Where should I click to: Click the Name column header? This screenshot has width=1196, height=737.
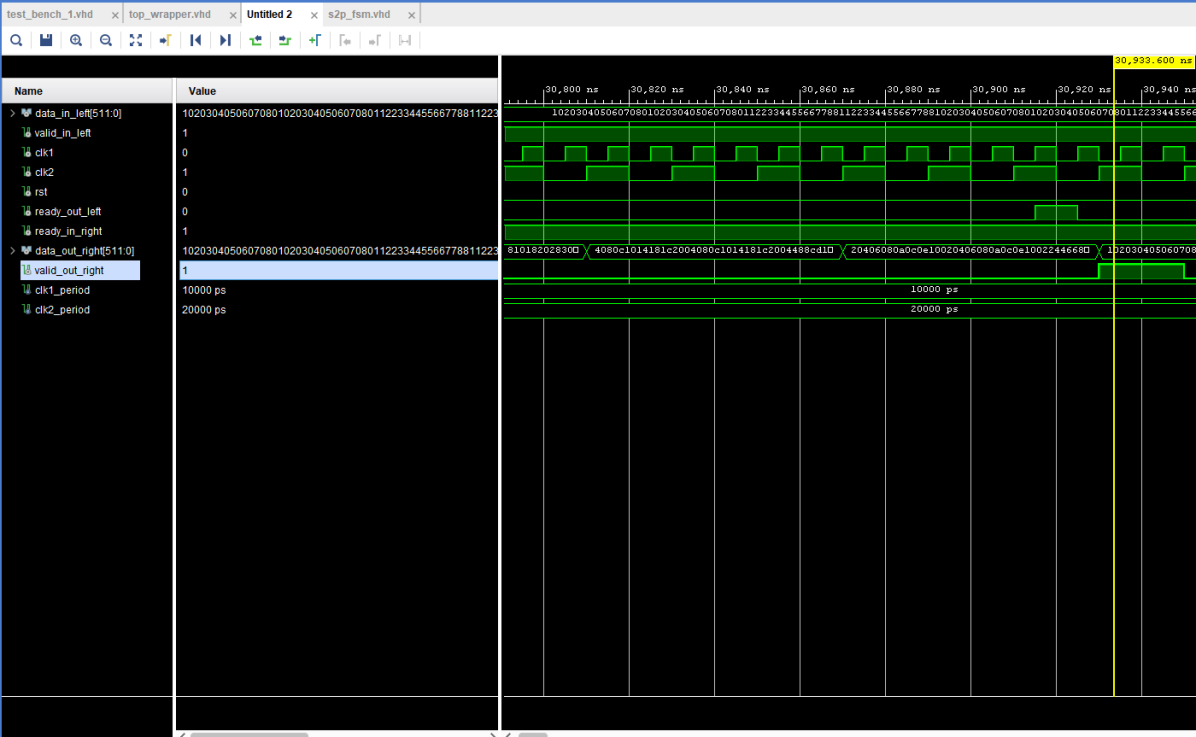87,91
